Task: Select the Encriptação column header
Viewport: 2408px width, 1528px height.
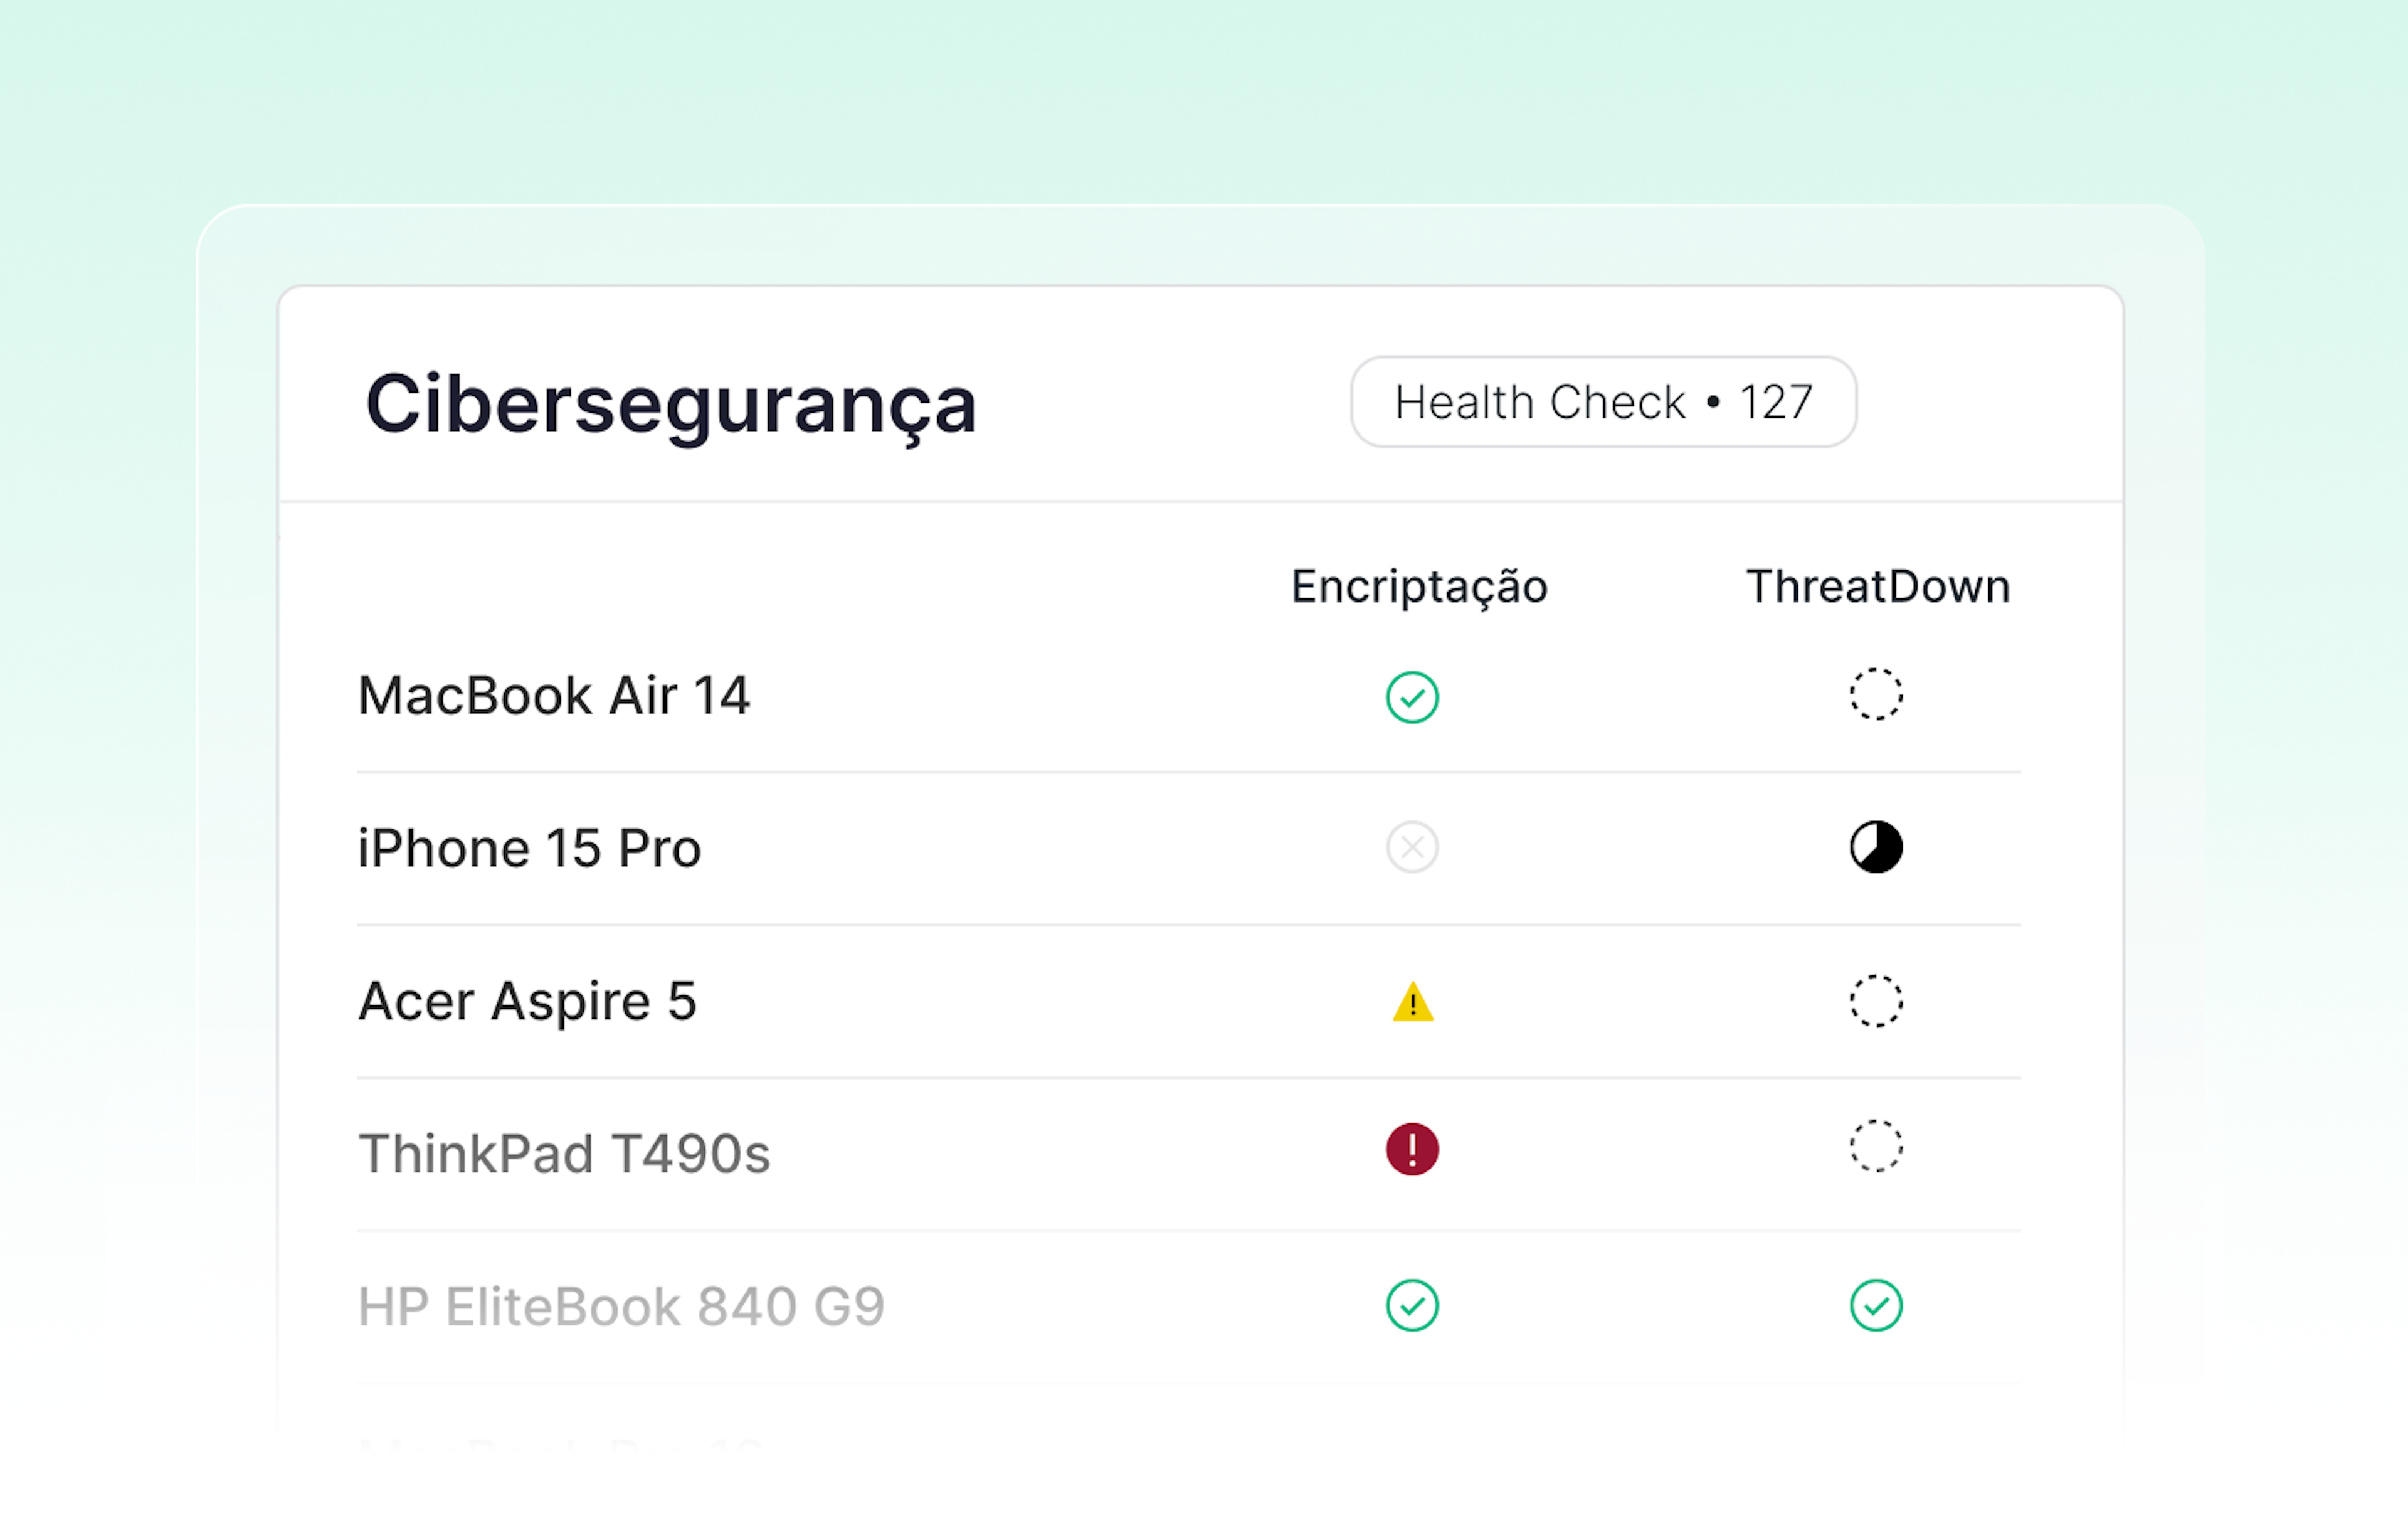Action: [x=1419, y=586]
